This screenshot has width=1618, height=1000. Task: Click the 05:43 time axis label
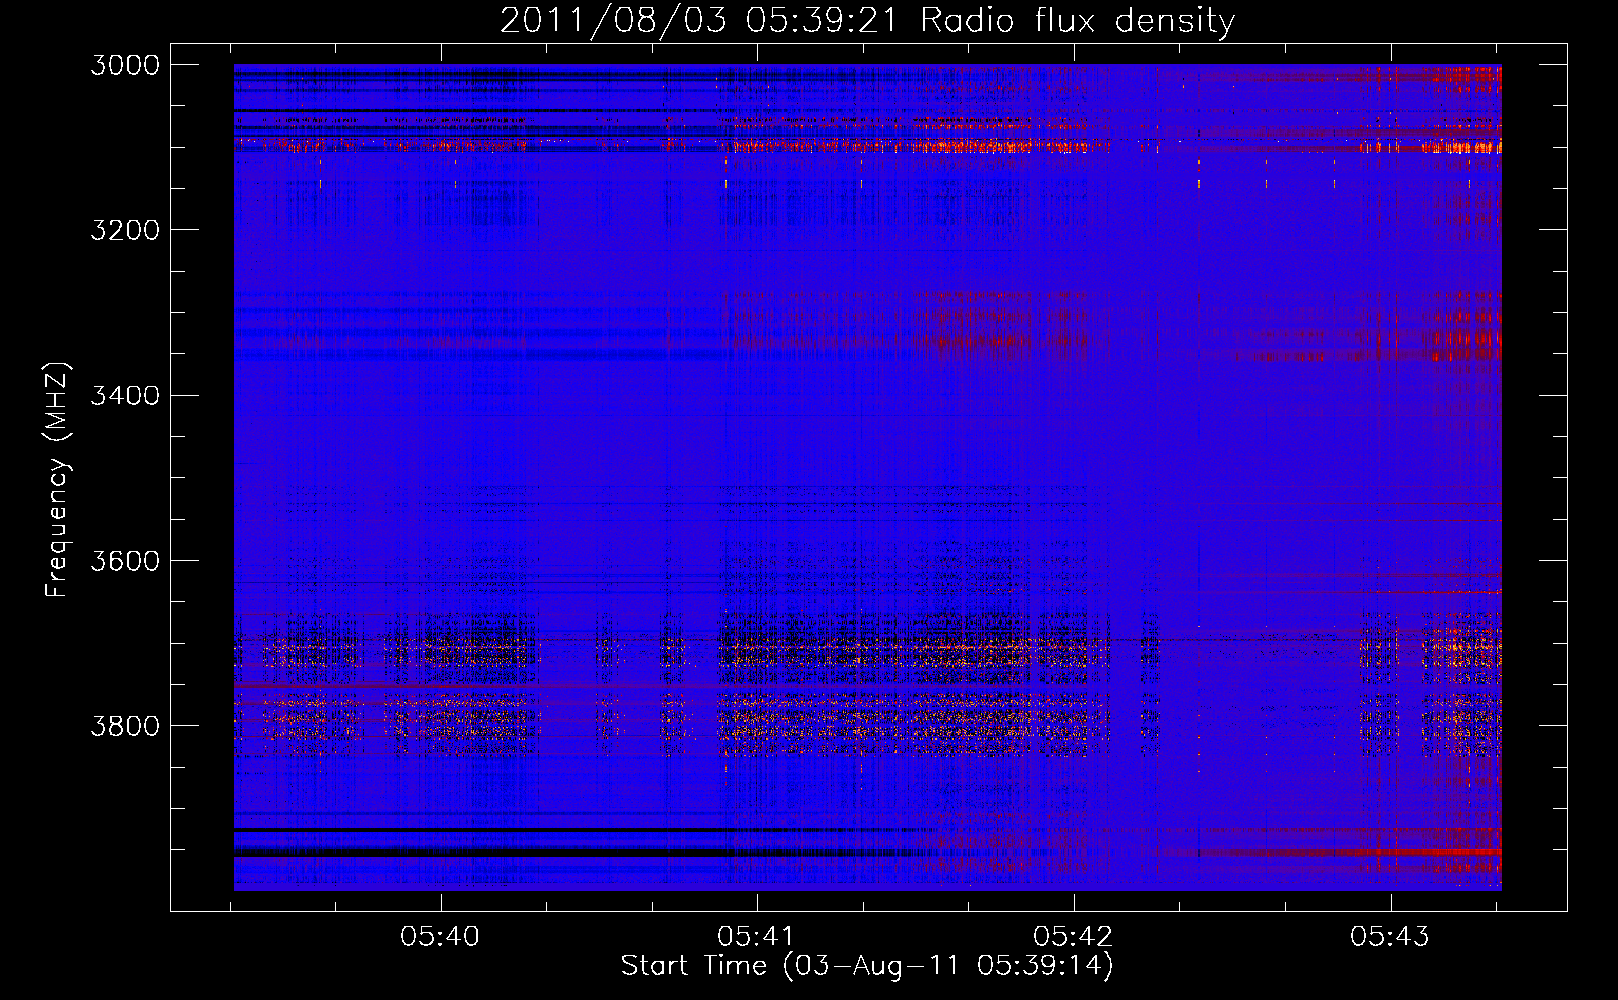click(x=1390, y=937)
